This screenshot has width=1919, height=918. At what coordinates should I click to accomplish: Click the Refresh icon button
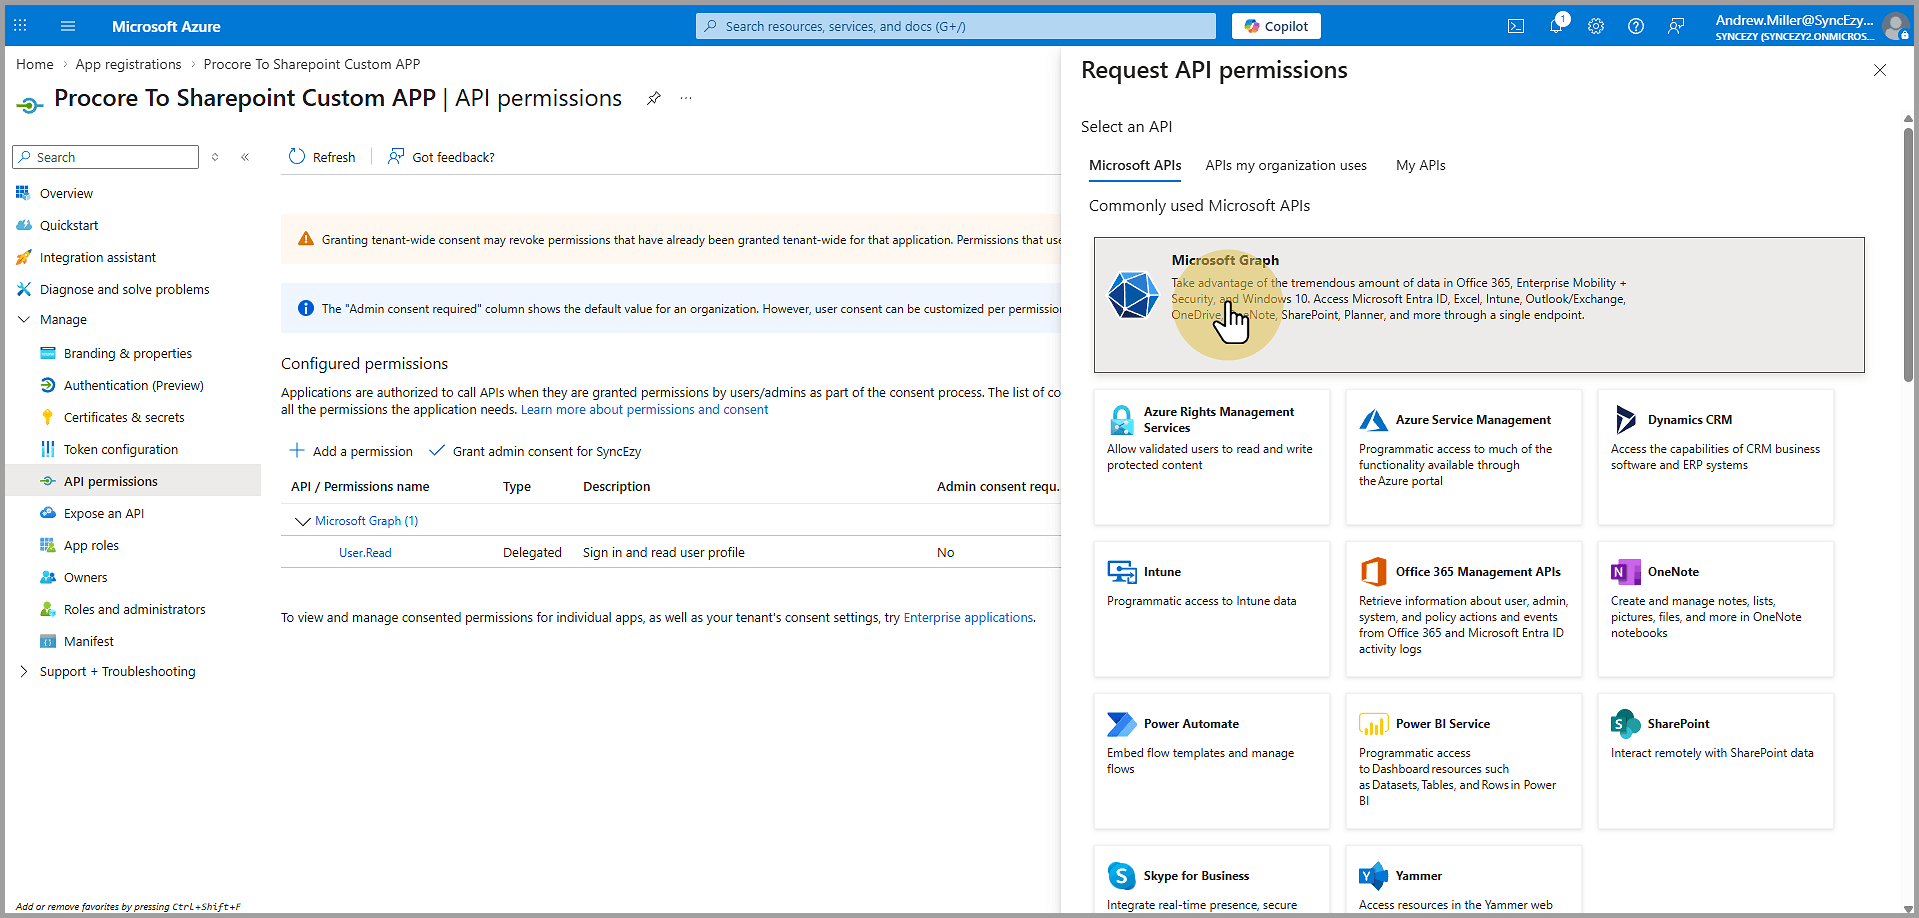click(297, 157)
